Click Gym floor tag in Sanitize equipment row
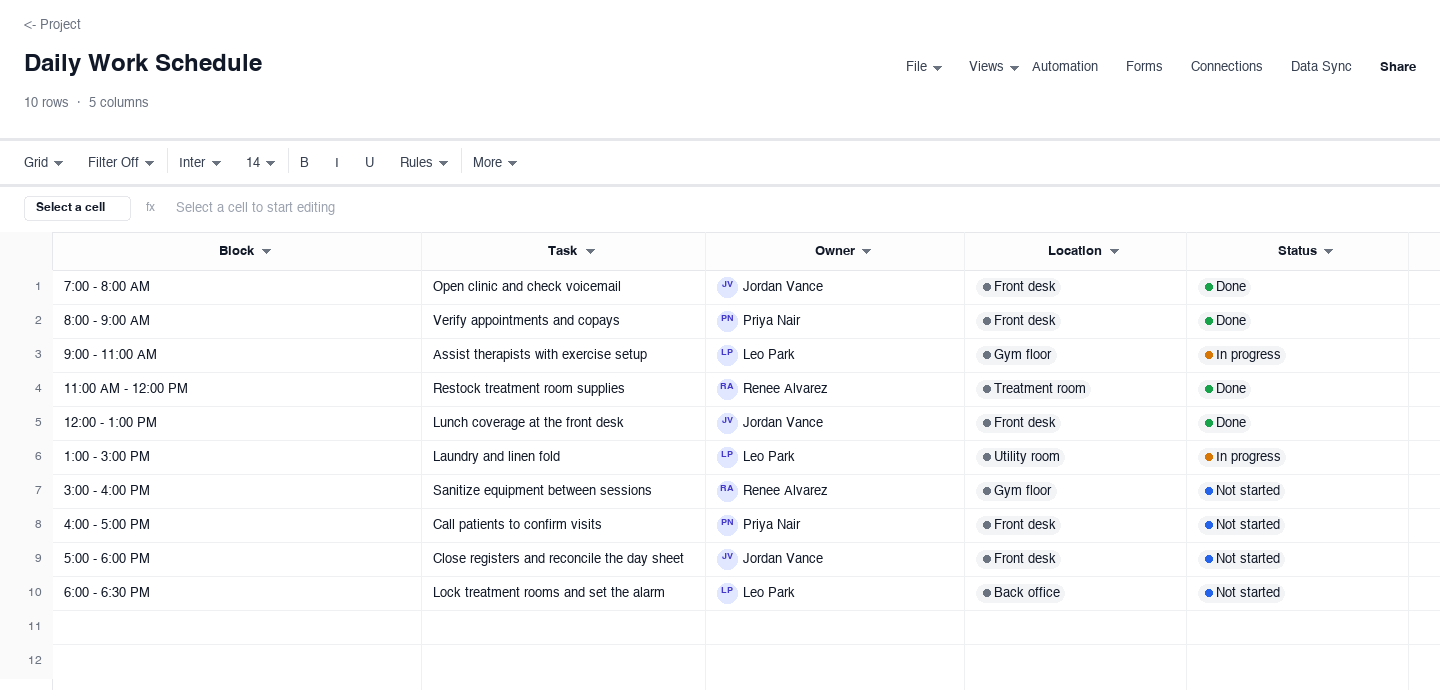The width and height of the screenshot is (1440, 690). click(x=1017, y=491)
